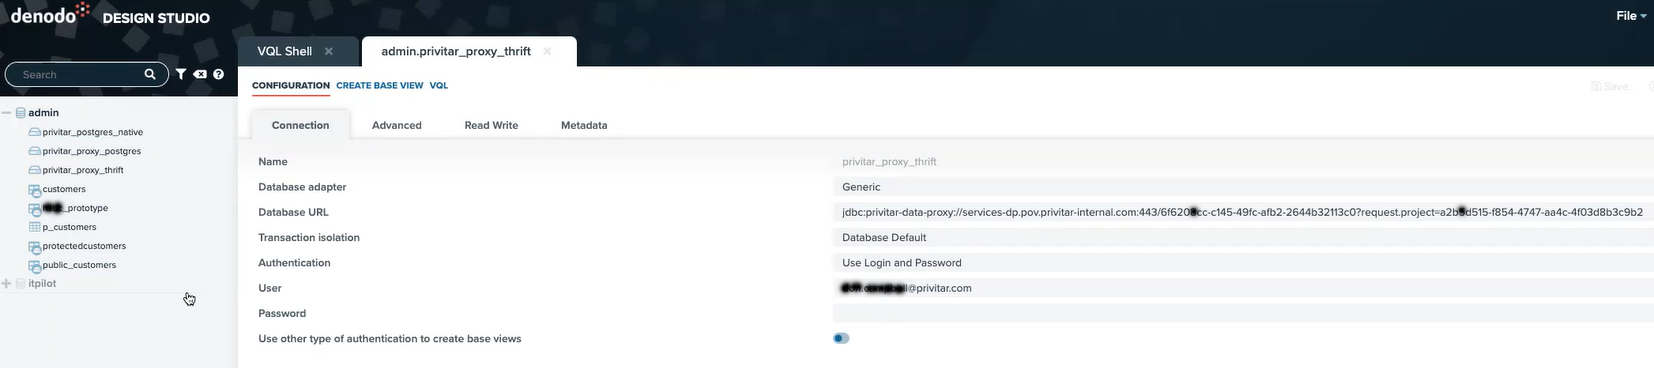The image size is (1654, 368).
Task: Click the protectedcustomers view icon
Action: pyautogui.click(x=34, y=246)
